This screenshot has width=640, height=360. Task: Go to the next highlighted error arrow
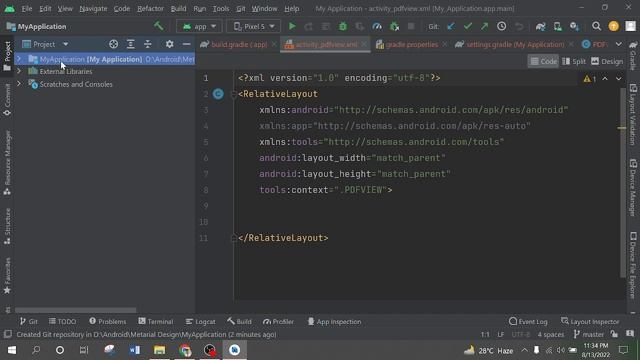(x=619, y=78)
